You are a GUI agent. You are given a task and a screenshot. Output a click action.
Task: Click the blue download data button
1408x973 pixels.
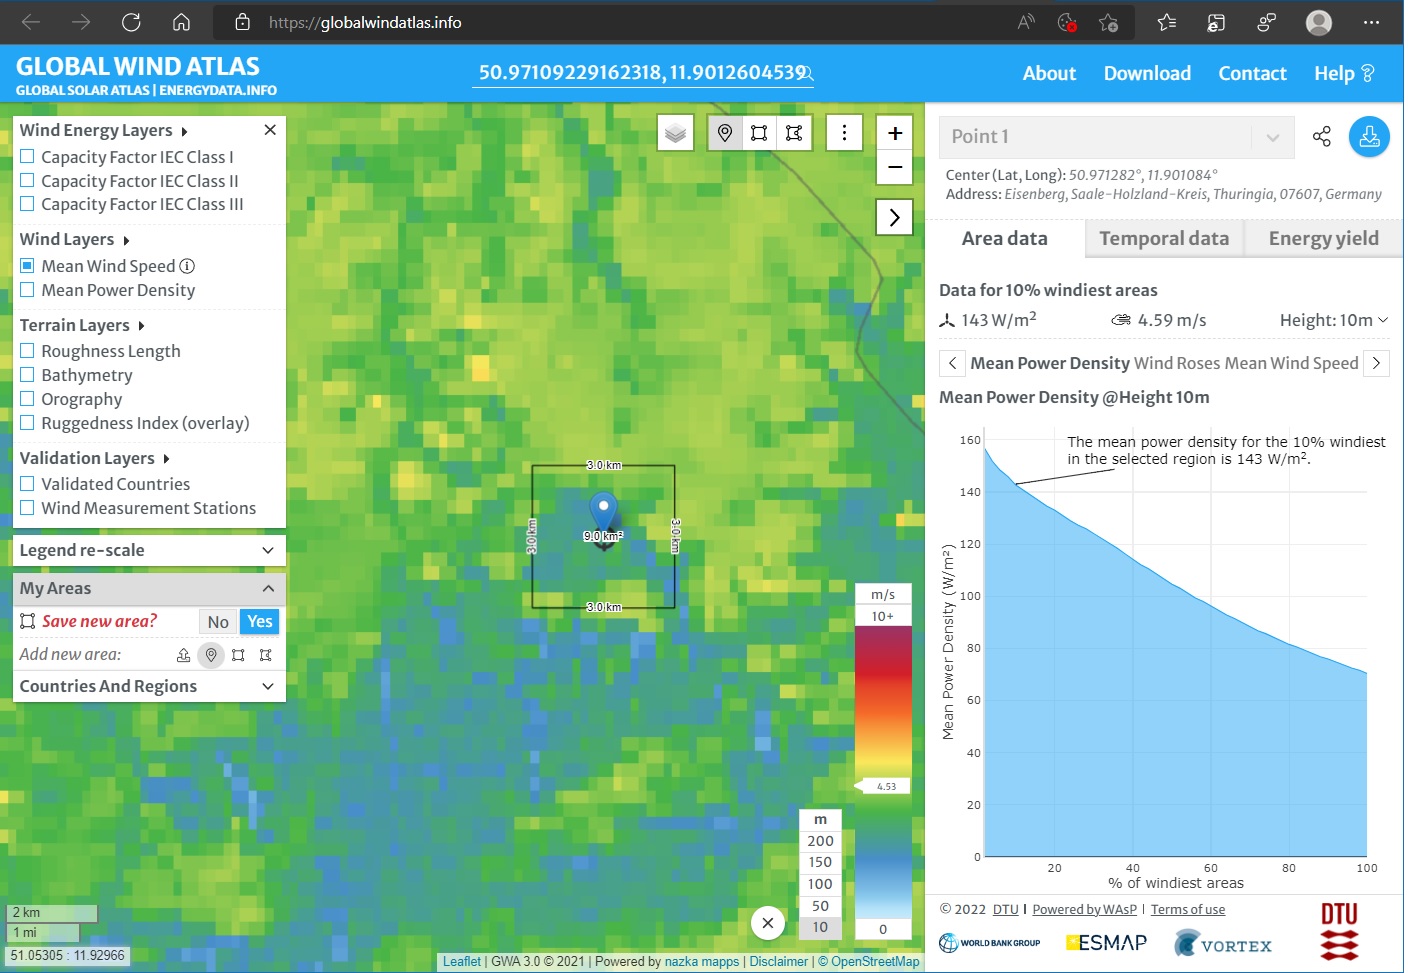[1369, 137]
